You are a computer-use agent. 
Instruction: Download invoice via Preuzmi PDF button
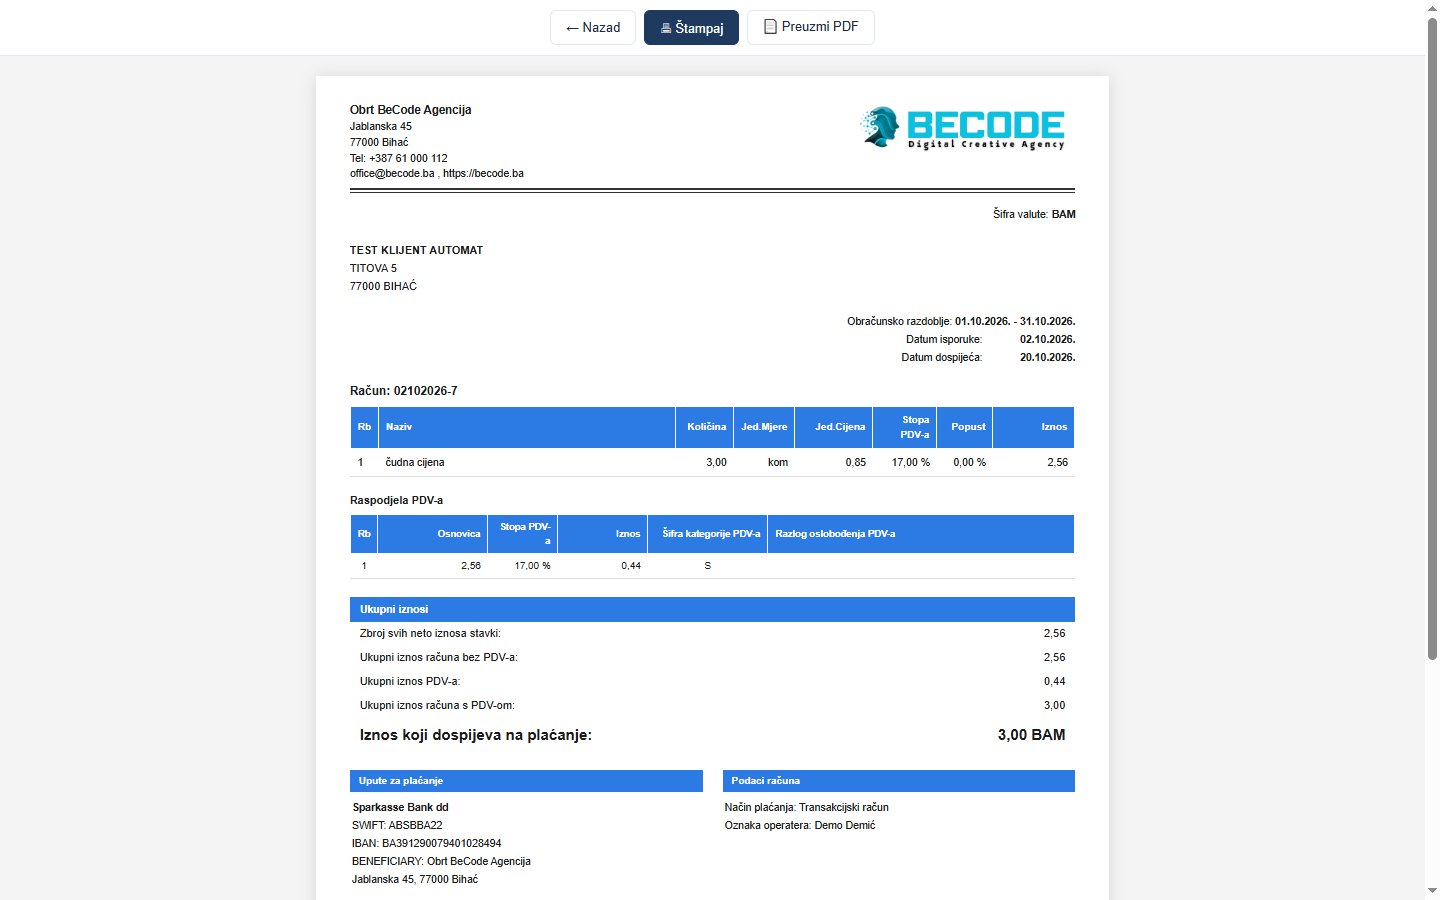(811, 27)
